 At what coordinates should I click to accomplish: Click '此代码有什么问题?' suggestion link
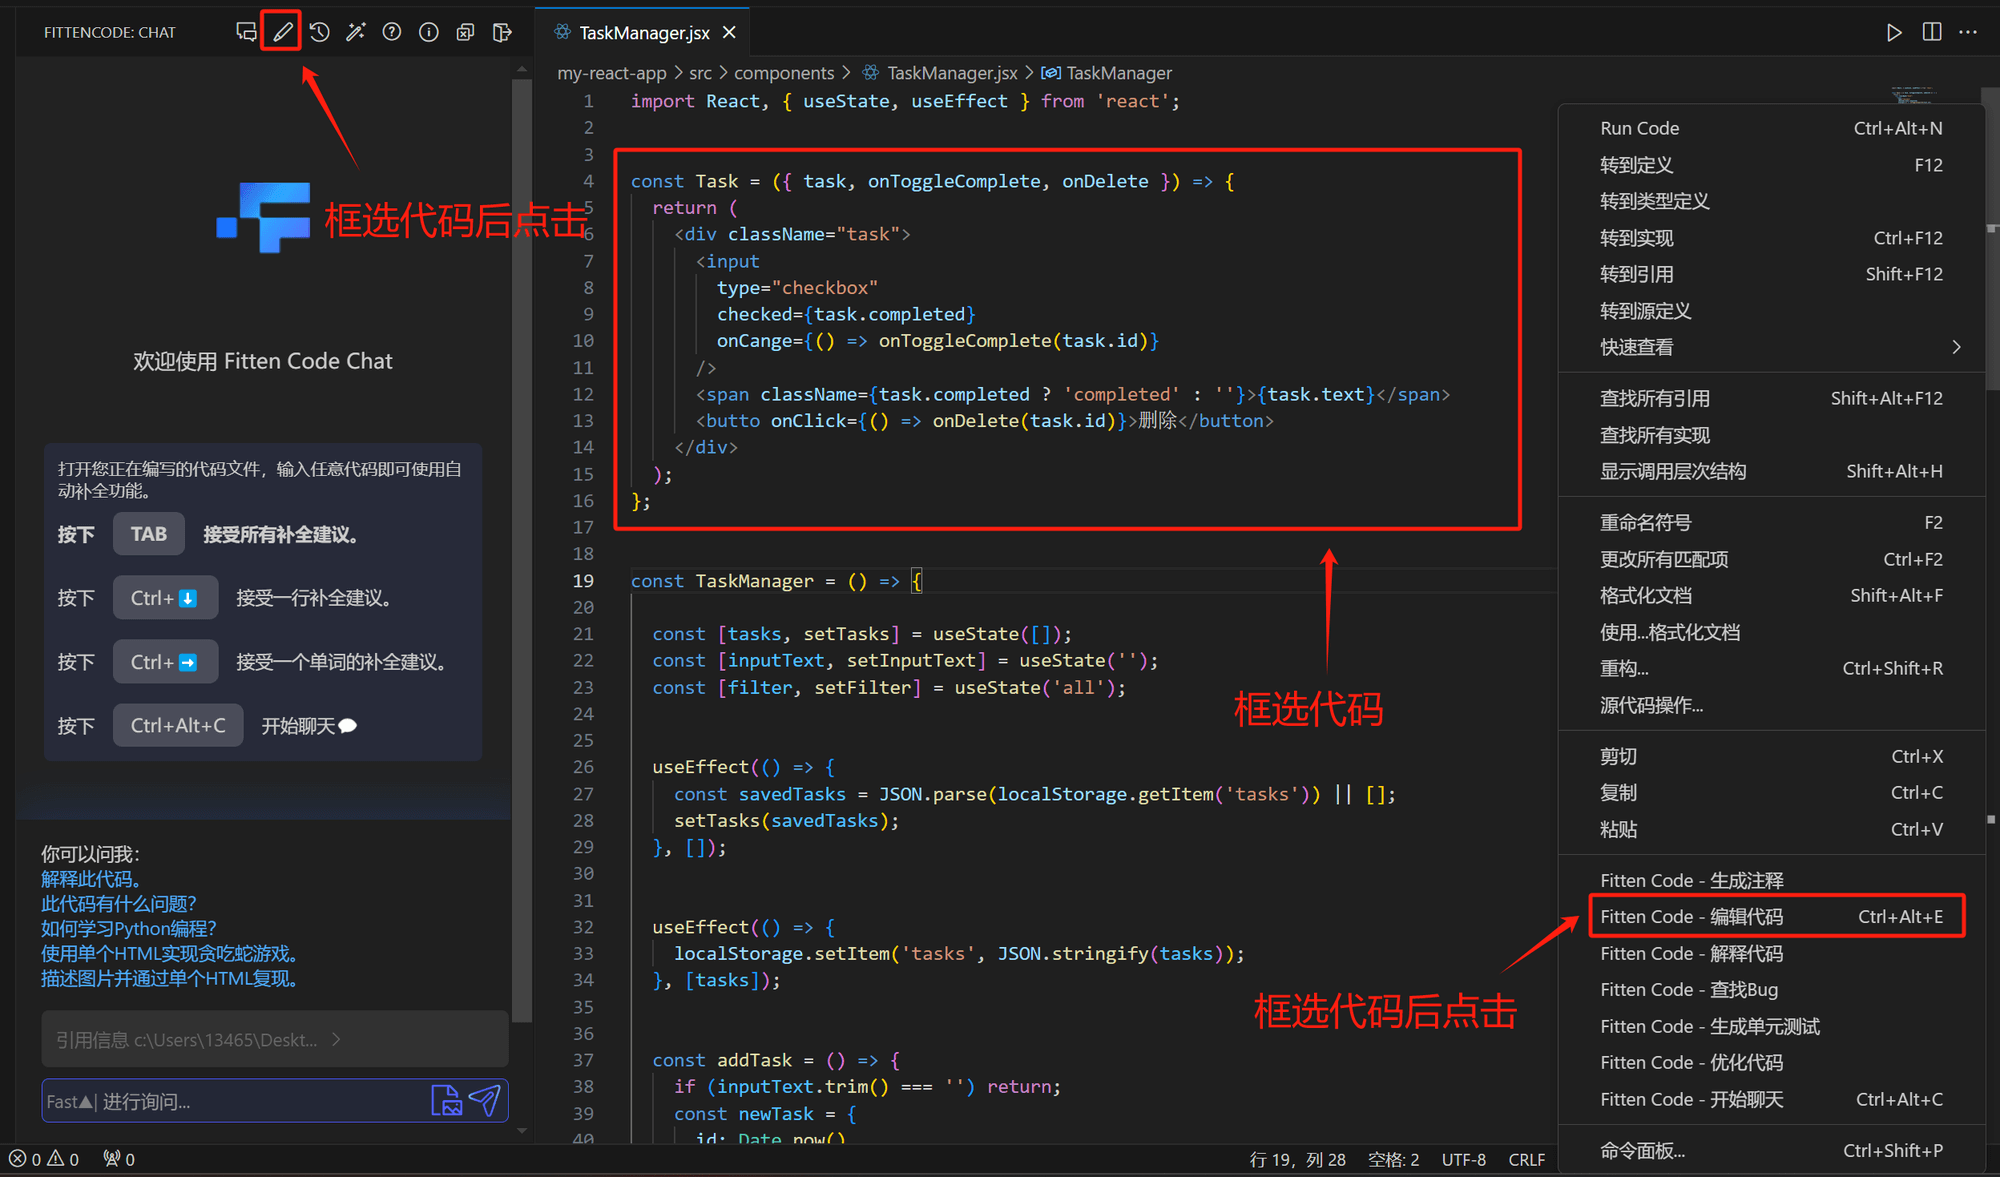point(119,904)
